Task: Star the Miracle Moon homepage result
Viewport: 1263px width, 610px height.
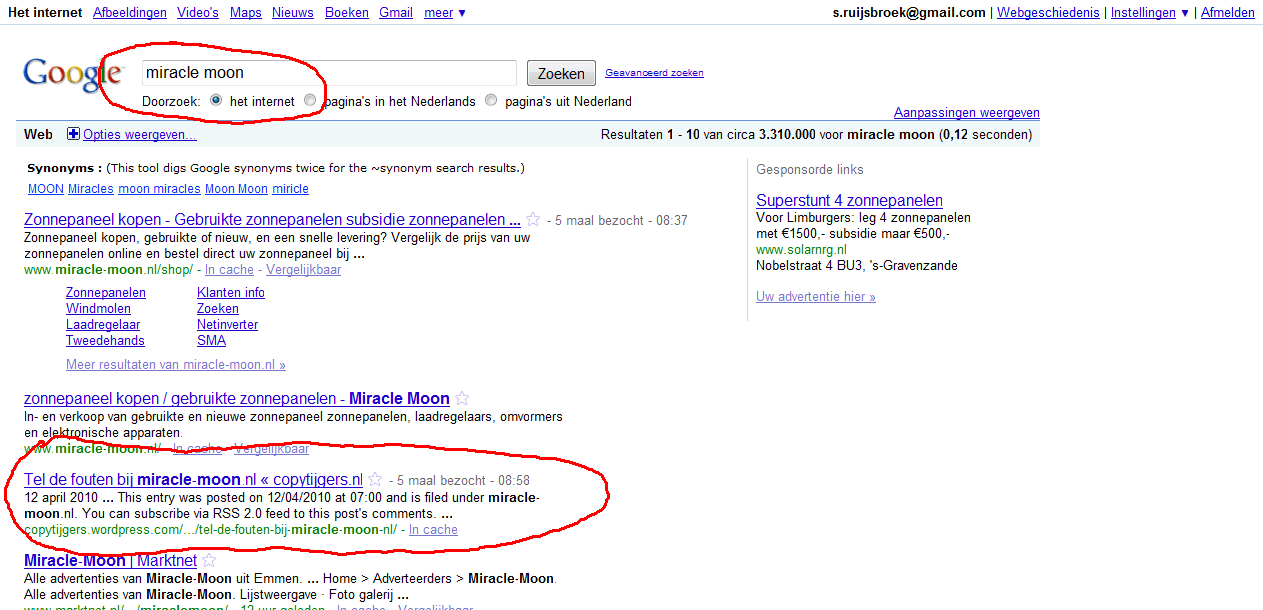Action: pos(462,398)
